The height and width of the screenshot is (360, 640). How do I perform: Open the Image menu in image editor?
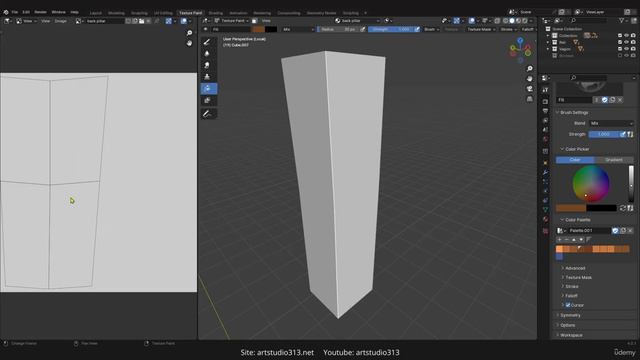point(60,20)
